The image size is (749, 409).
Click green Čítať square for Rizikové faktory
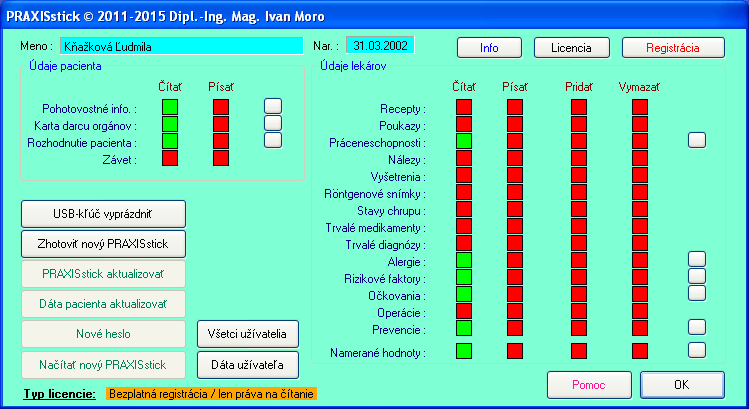464,277
